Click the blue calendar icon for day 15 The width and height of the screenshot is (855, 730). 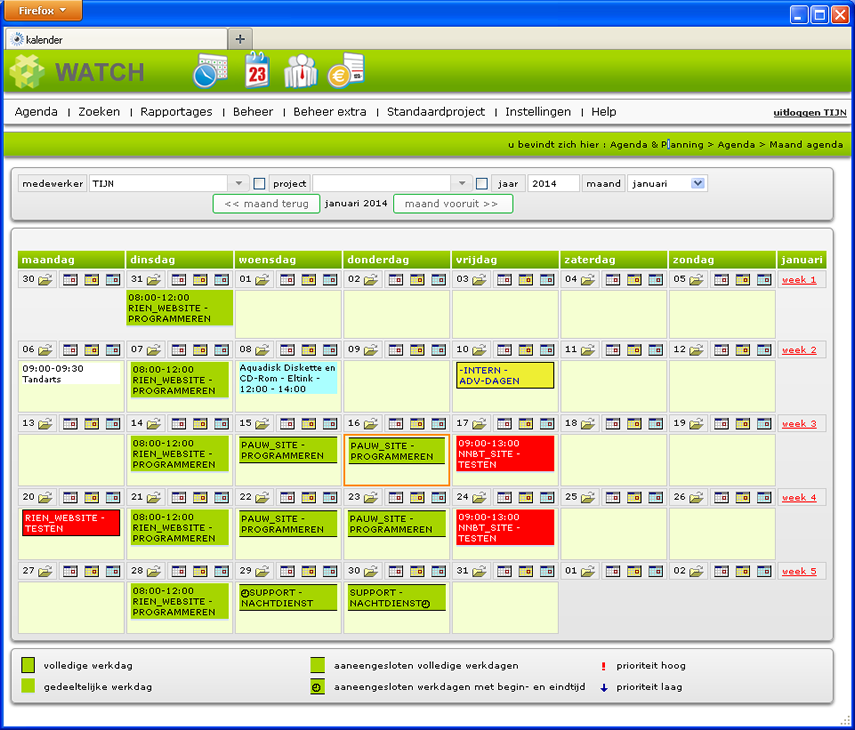coord(330,424)
